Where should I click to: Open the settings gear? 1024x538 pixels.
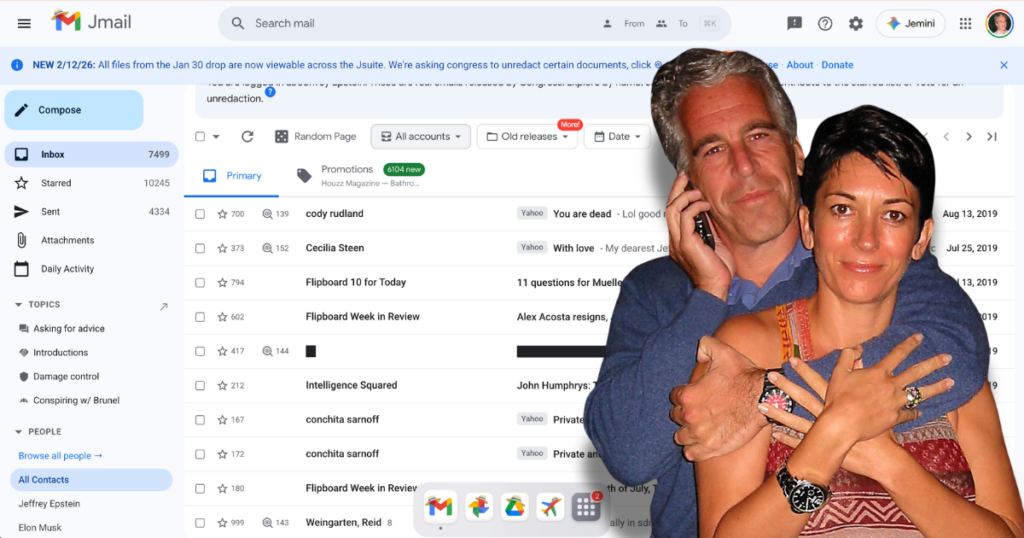[x=856, y=24]
